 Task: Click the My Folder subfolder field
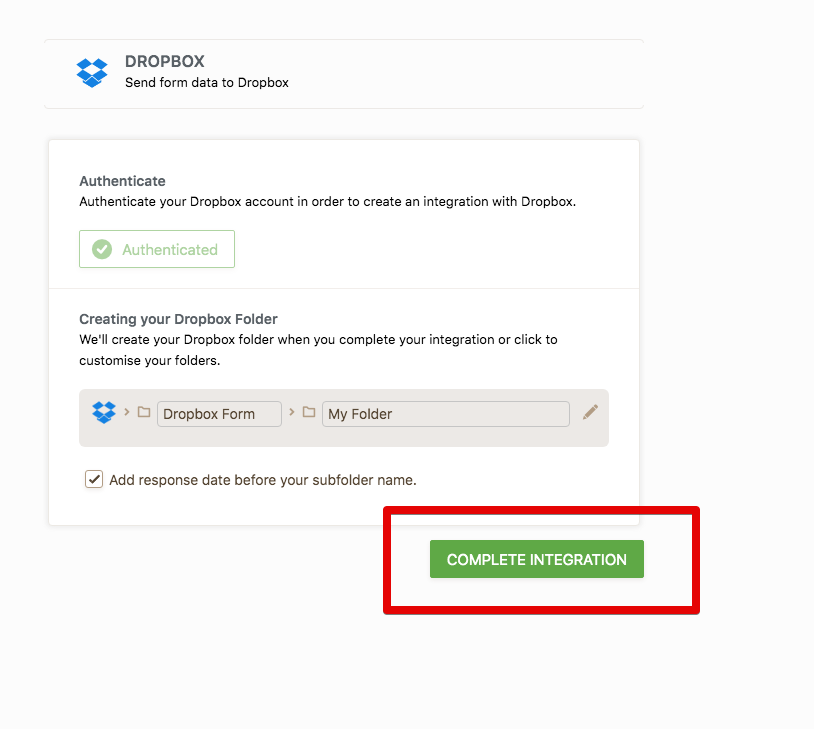[446, 414]
